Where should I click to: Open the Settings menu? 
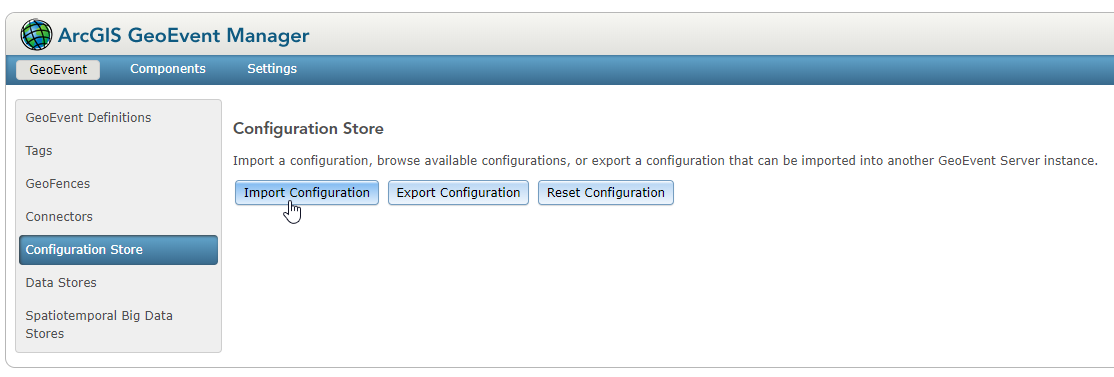[272, 69]
